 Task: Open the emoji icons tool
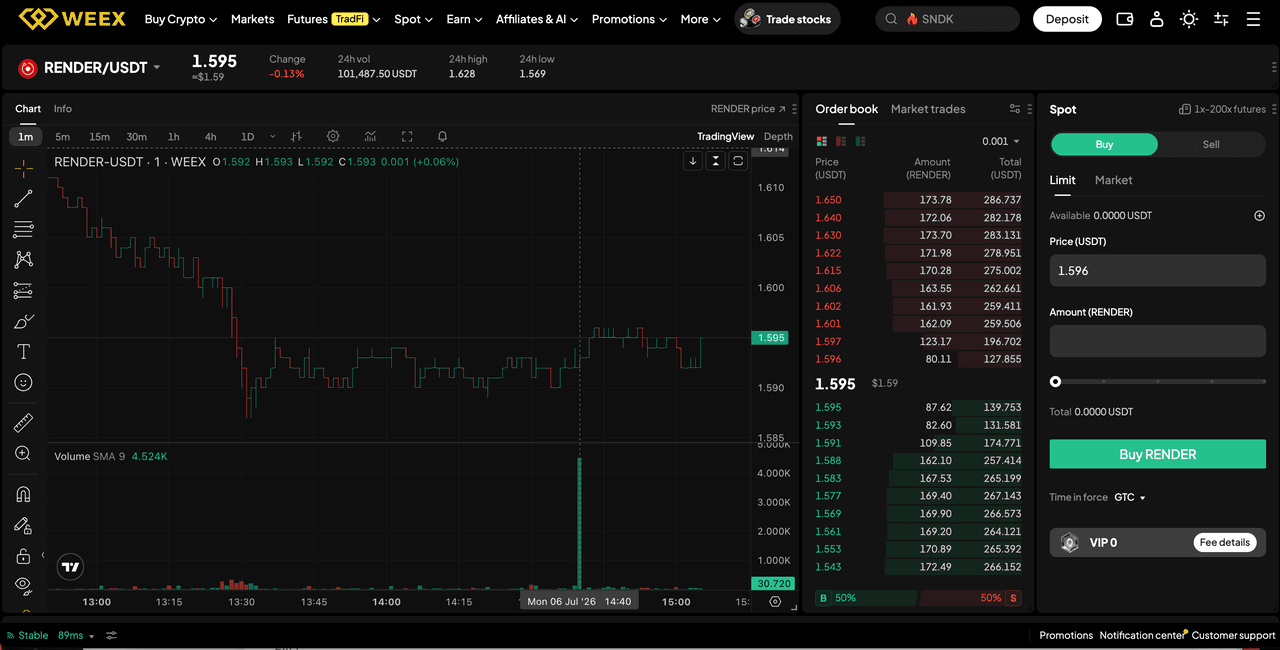[x=23, y=382]
